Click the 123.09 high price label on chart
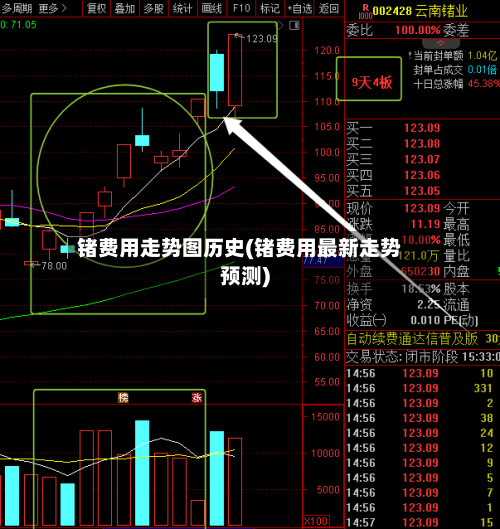Screen dimensions: 500x529 (262, 39)
